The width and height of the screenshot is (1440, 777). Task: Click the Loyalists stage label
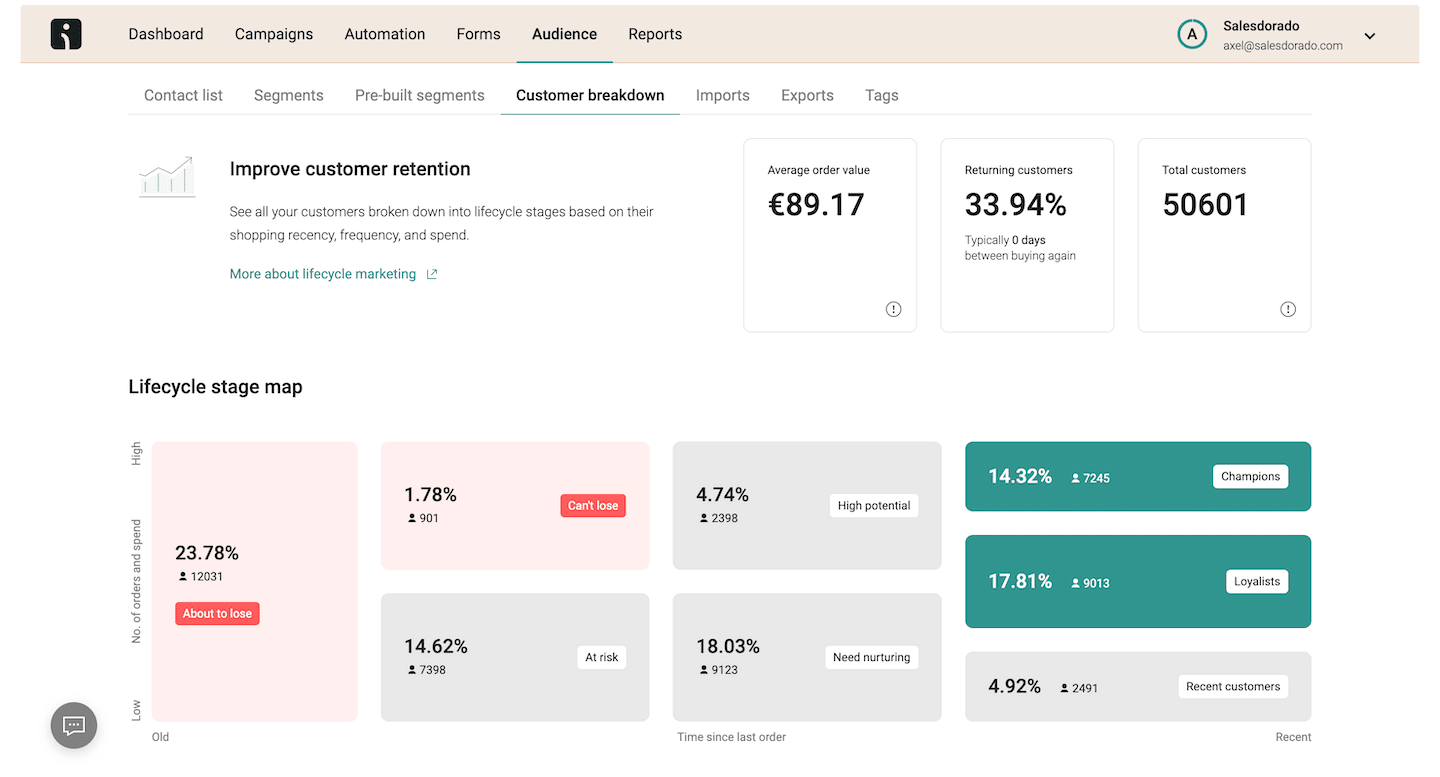click(1257, 581)
